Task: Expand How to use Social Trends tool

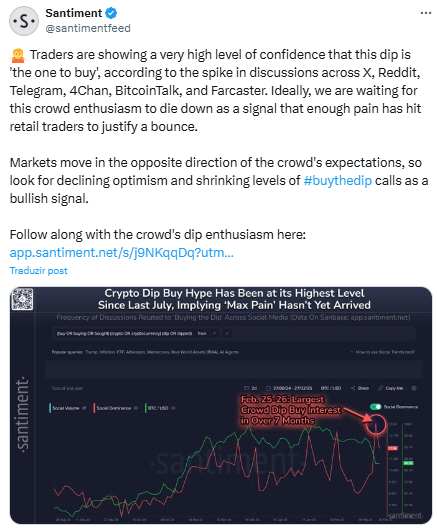Action: (x=382, y=352)
